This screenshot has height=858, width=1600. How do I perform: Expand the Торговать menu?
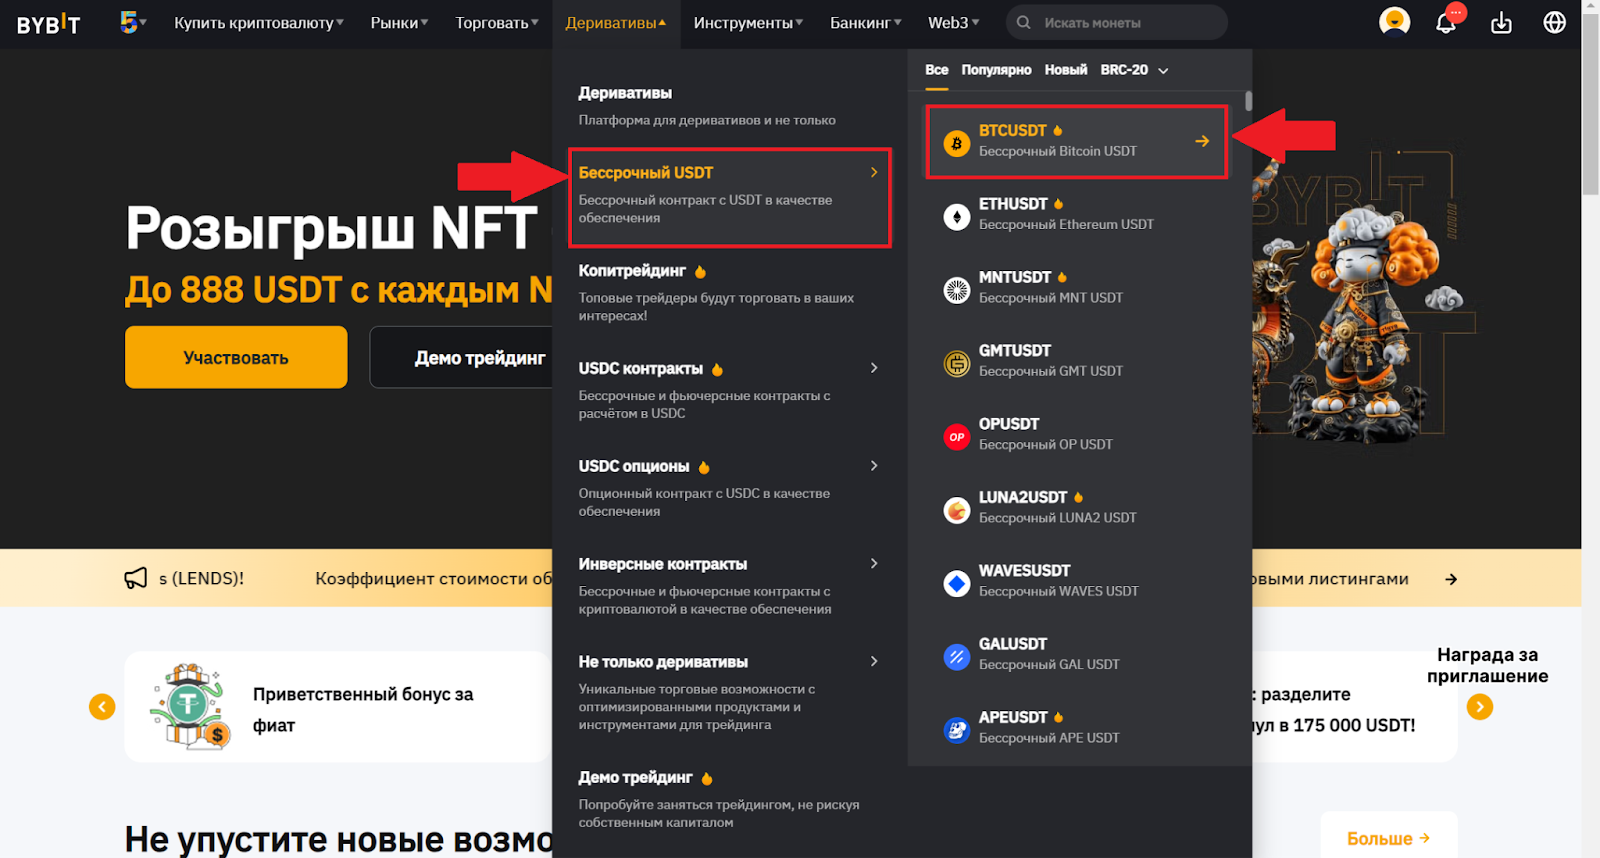497,22
